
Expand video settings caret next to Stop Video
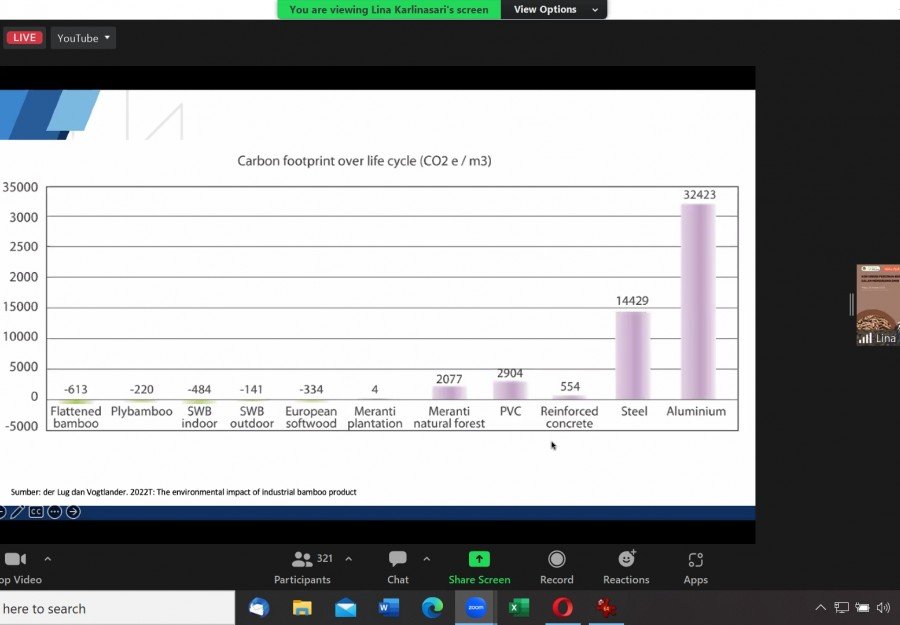pos(48,559)
